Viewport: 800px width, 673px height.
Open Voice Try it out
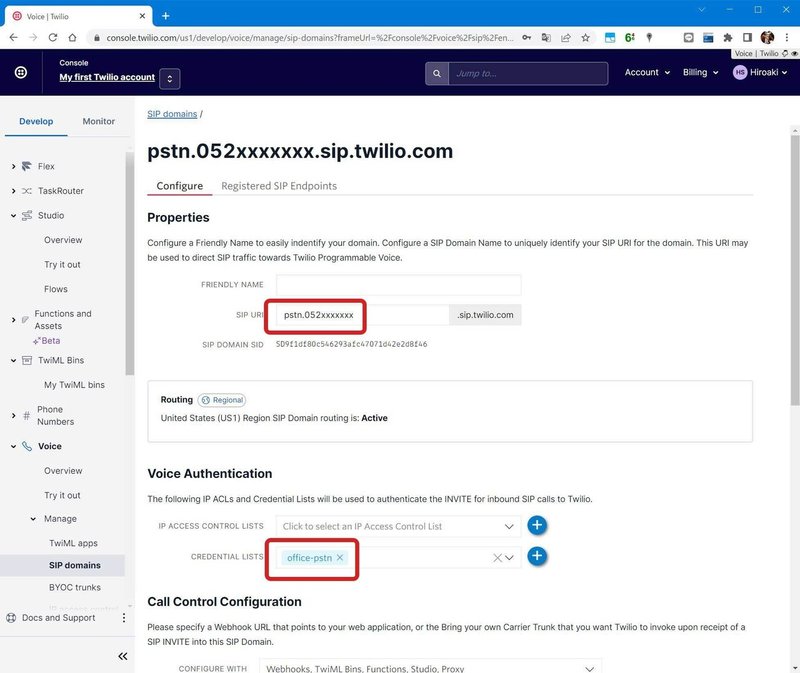pos(62,495)
